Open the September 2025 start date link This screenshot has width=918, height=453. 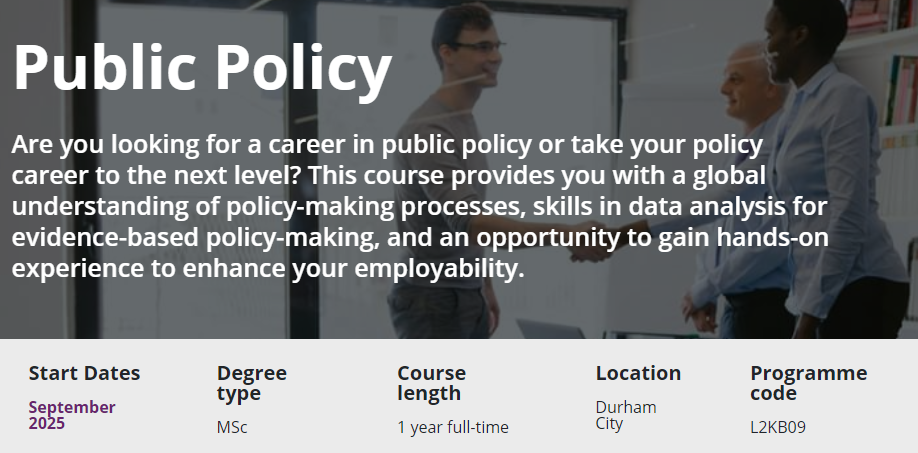pyautogui.click(x=72, y=415)
